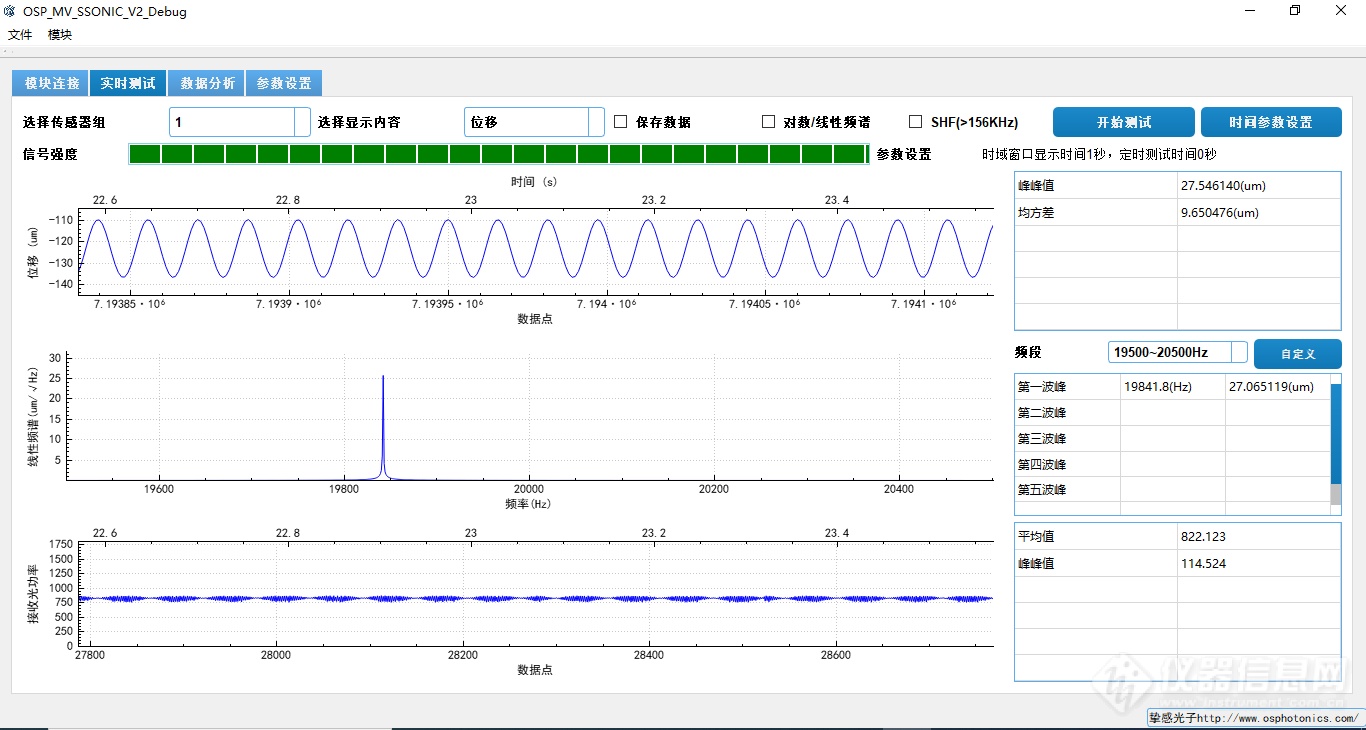This screenshot has height=730, width=1366.
Task: Minimize the OSP_MV_SSONIC window
Action: pos(1250,11)
